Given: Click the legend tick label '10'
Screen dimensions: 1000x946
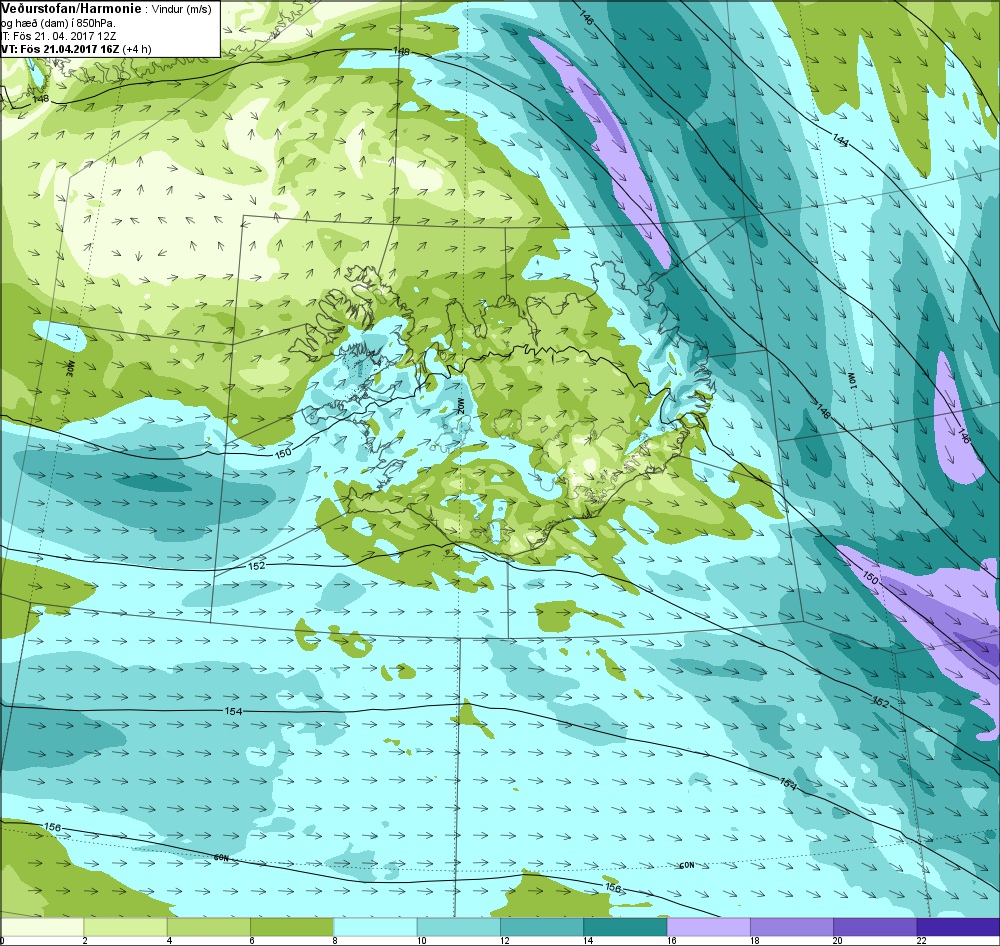Looking at the screenshot, I should 422,940.
